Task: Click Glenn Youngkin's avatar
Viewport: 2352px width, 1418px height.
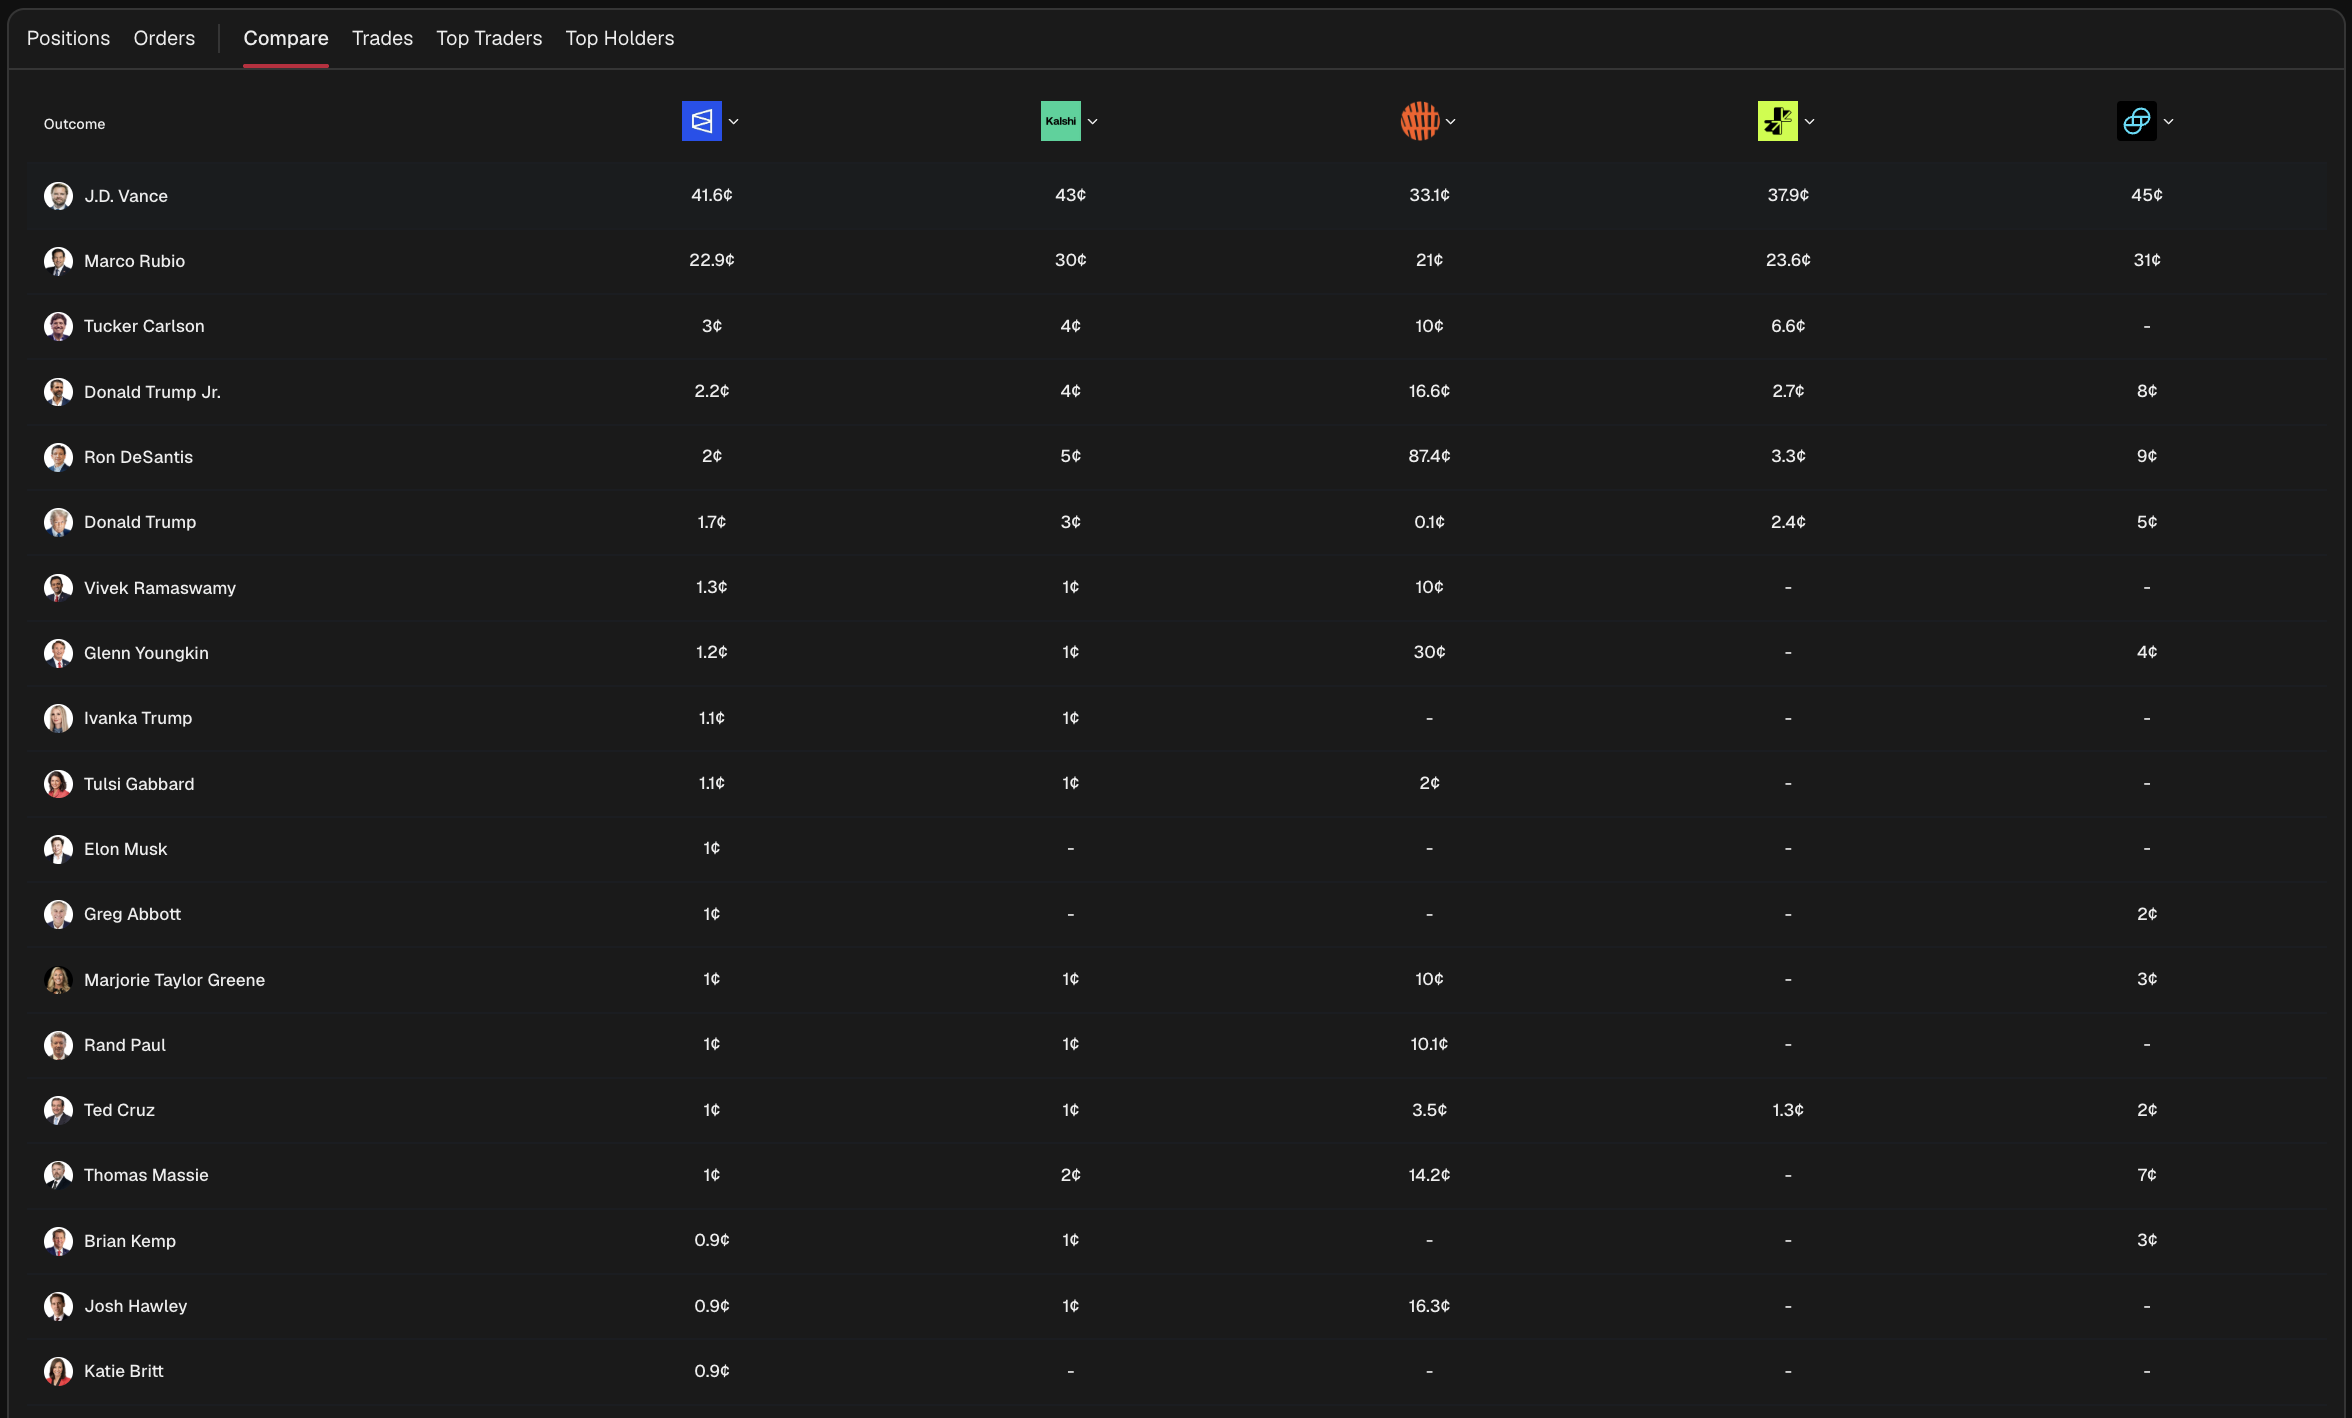Action: (x=58, y=653)
